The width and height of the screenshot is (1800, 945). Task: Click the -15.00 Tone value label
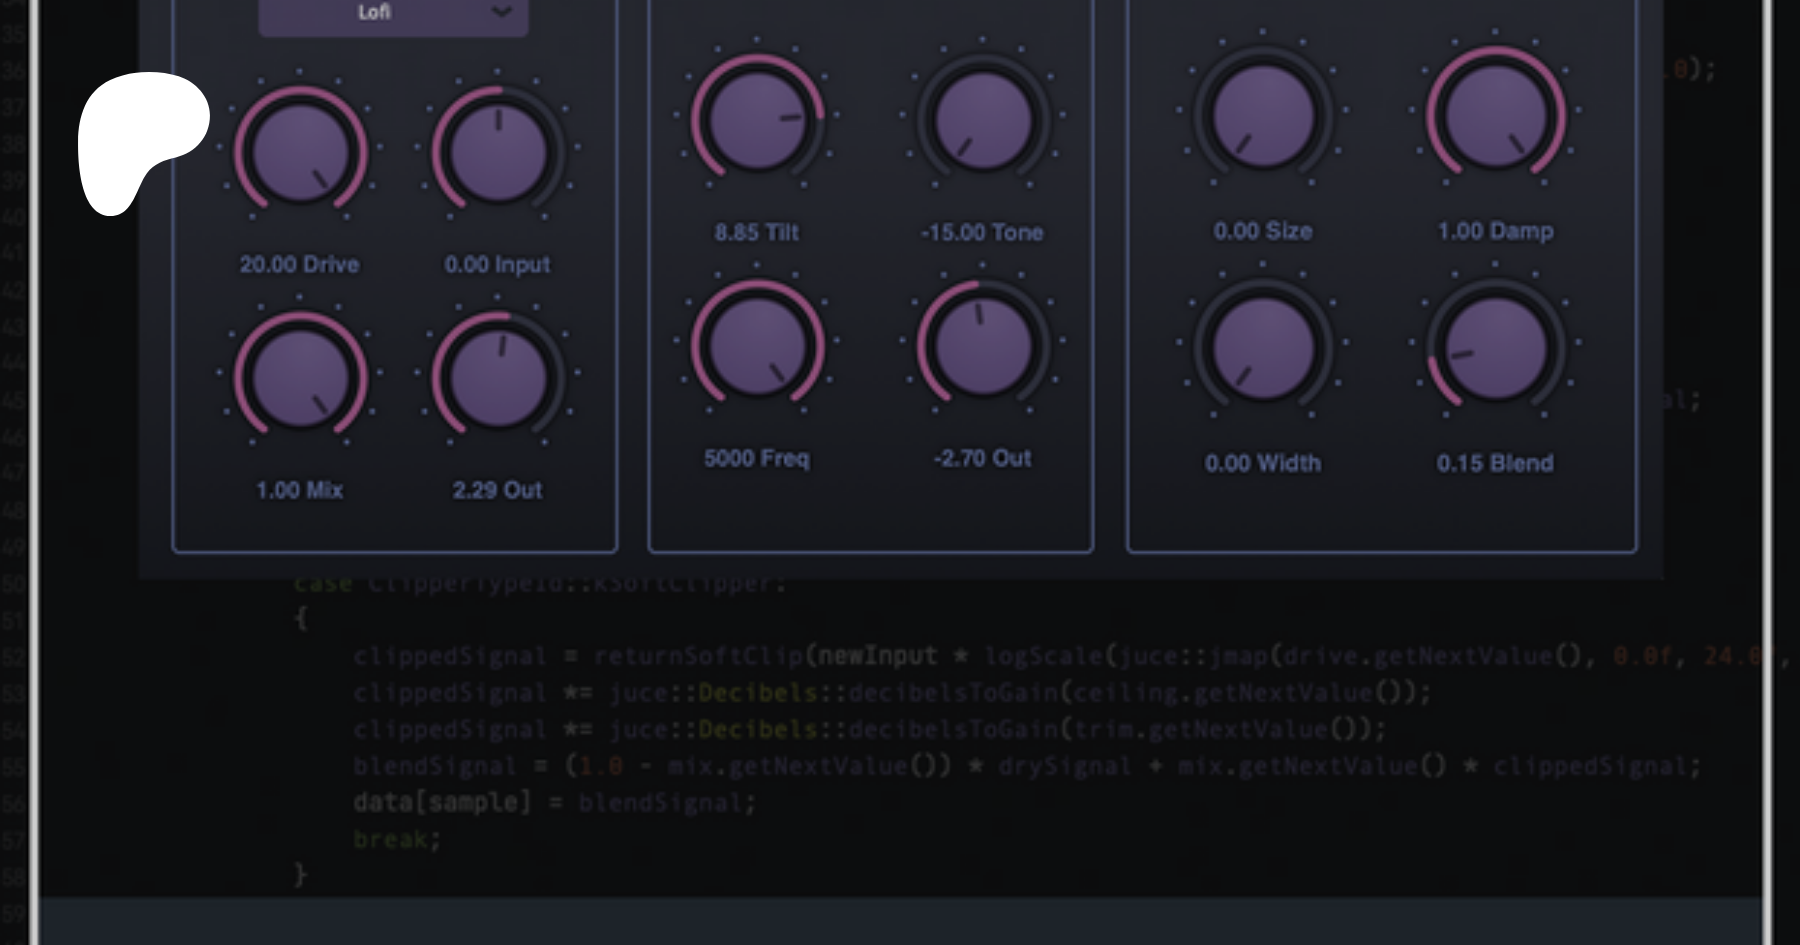(982, 233)
